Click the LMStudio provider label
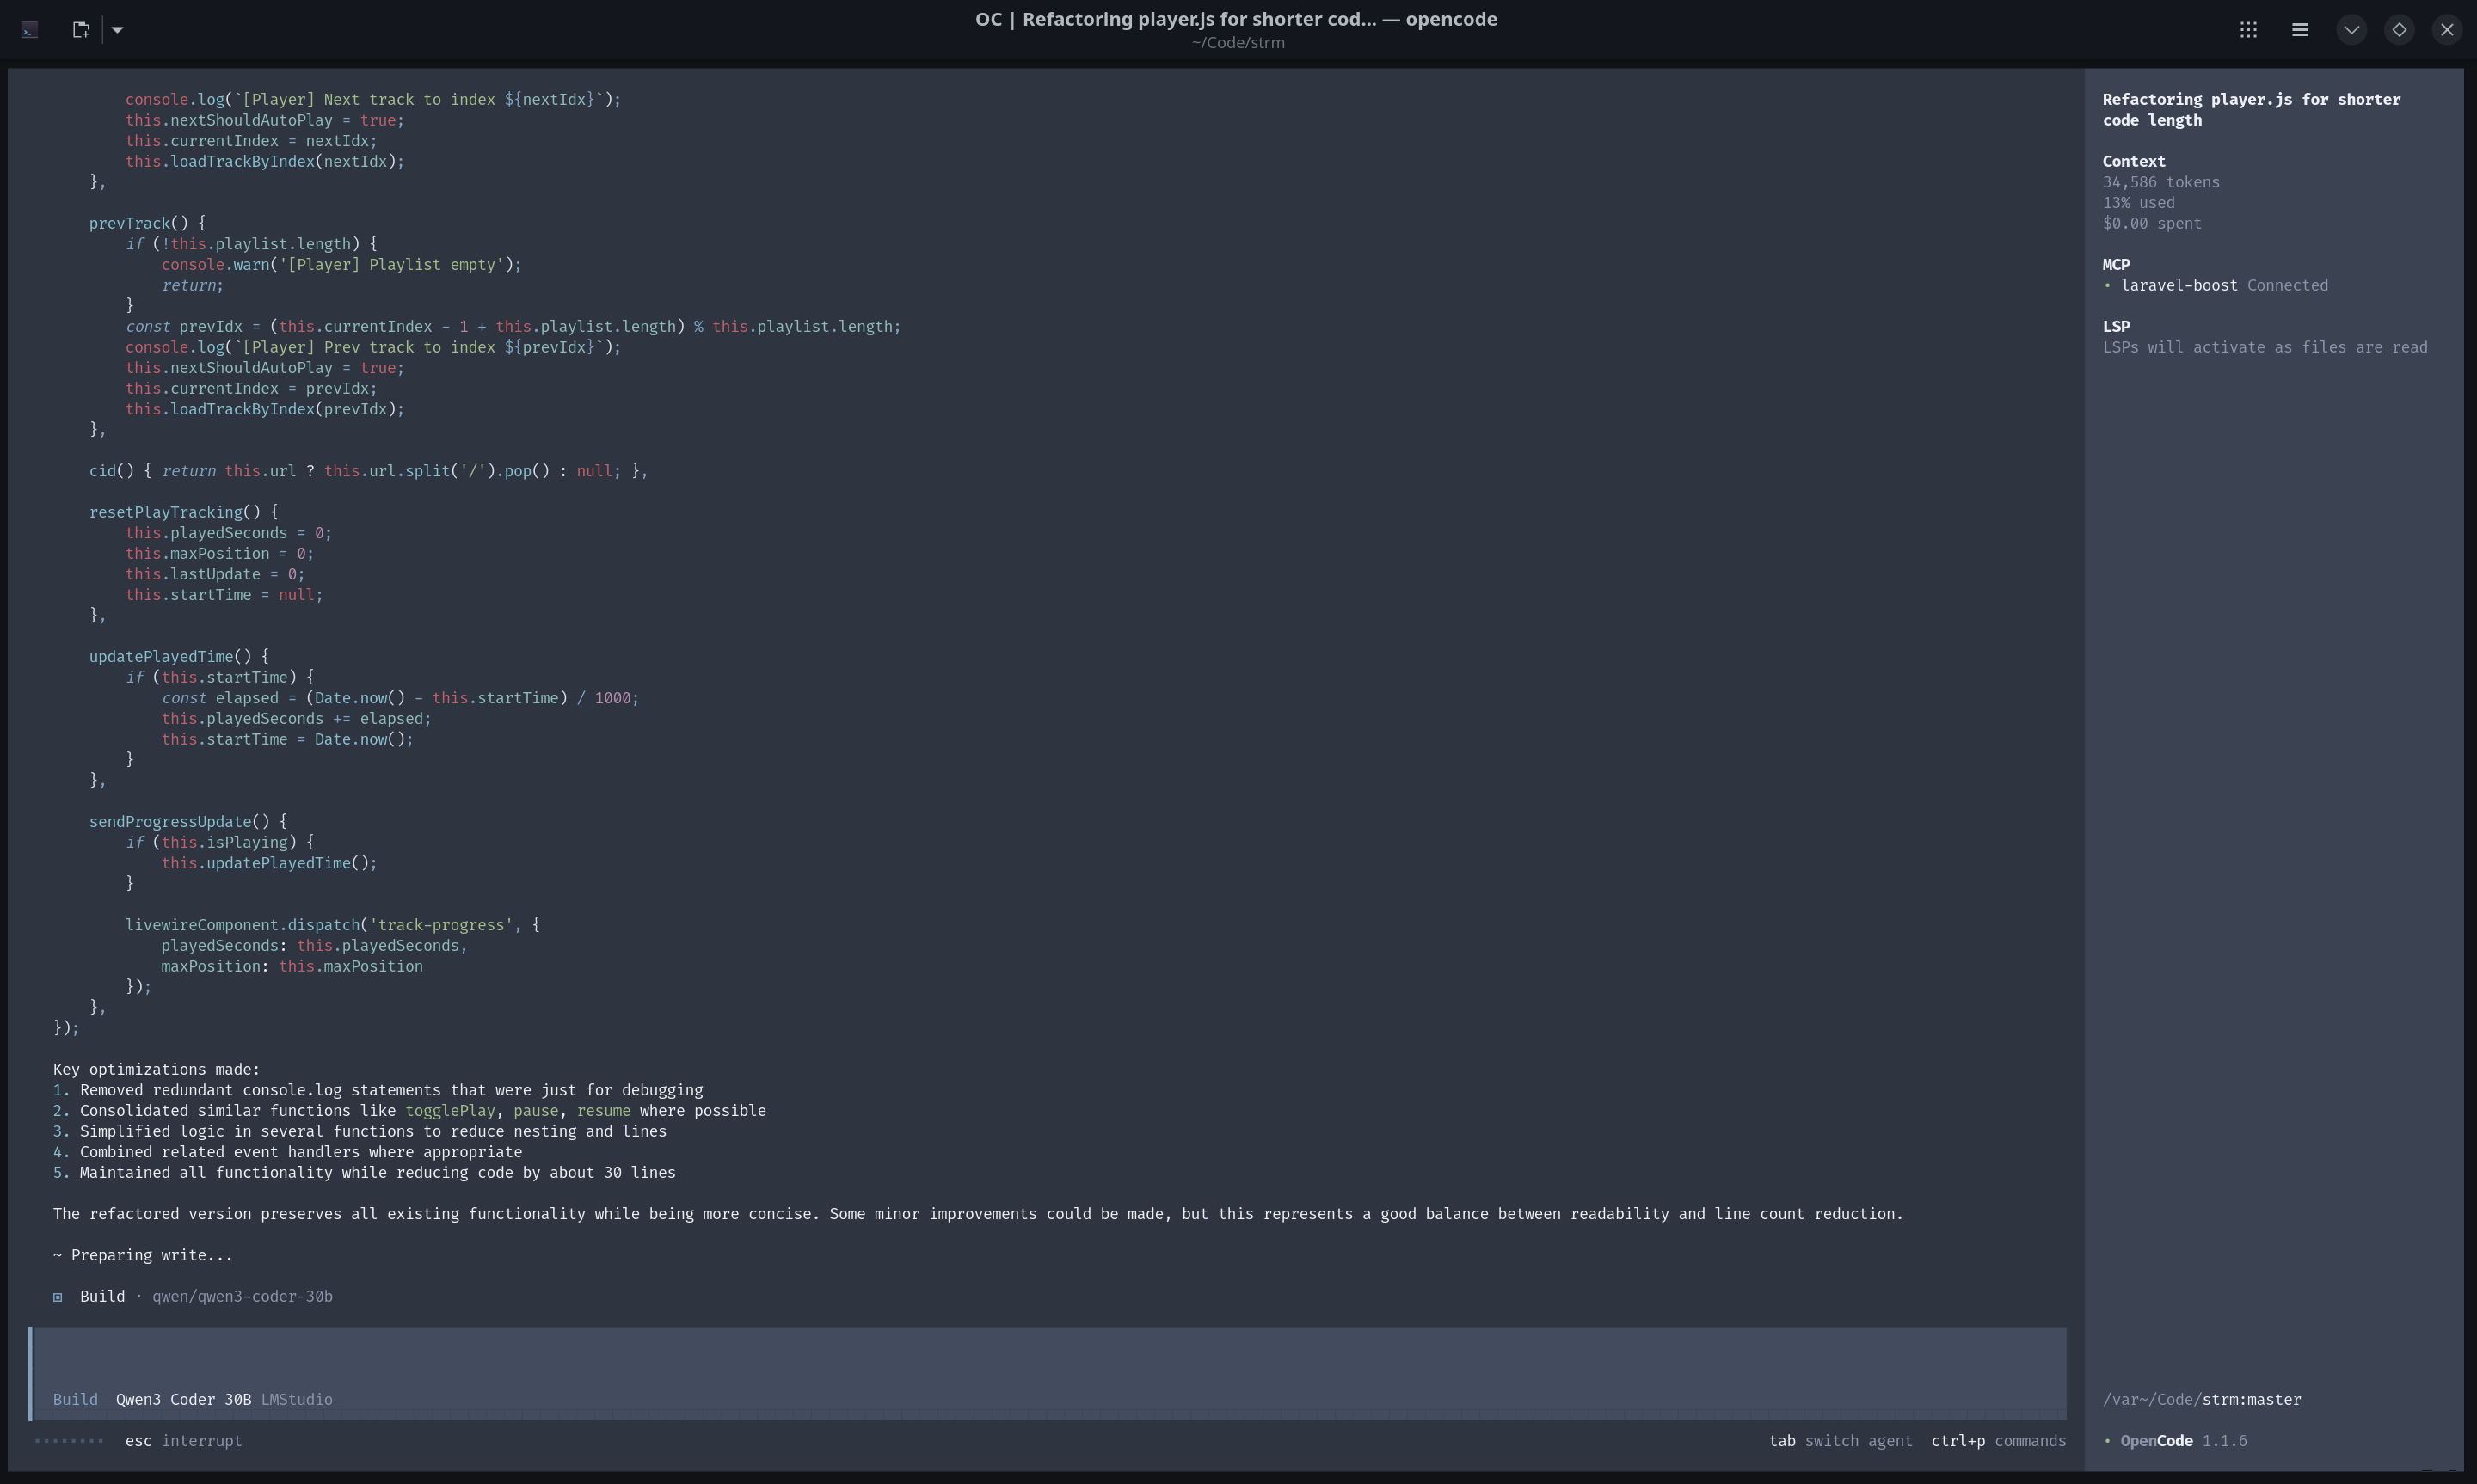This screenshot has height=1484, width=2477. pos(296,1399)
